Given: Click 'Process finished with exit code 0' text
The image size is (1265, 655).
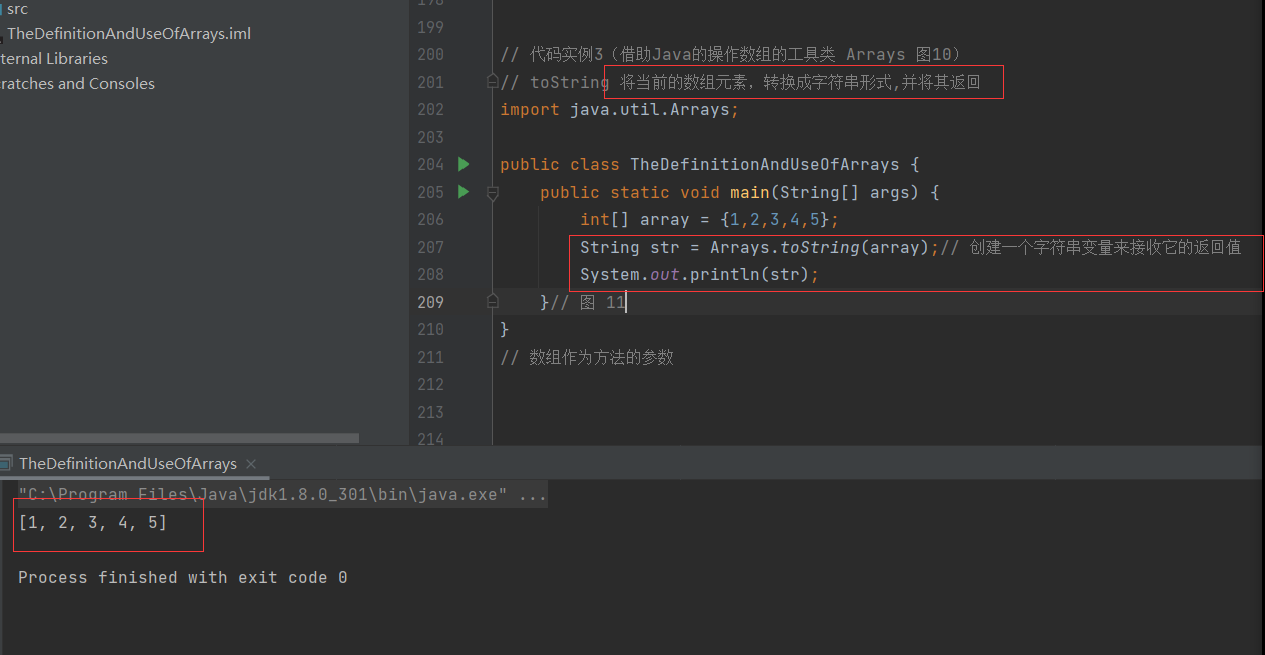Looking at the screenshot, I should 183,577.
